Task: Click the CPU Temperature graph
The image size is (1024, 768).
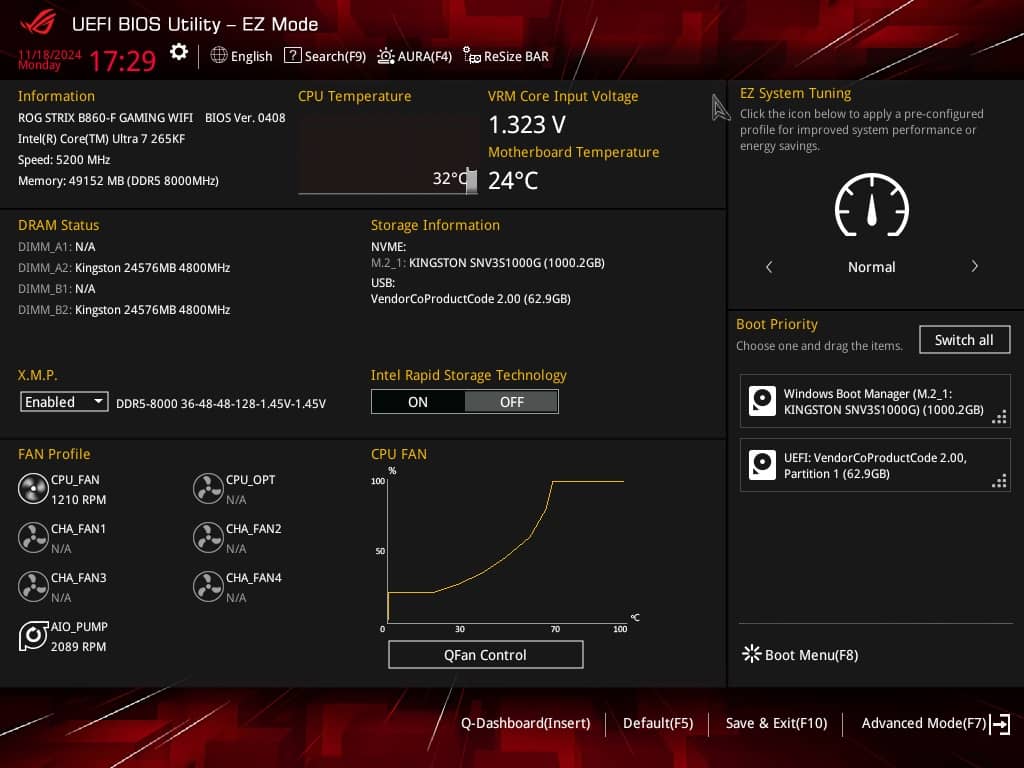Action: coord(388,153)
